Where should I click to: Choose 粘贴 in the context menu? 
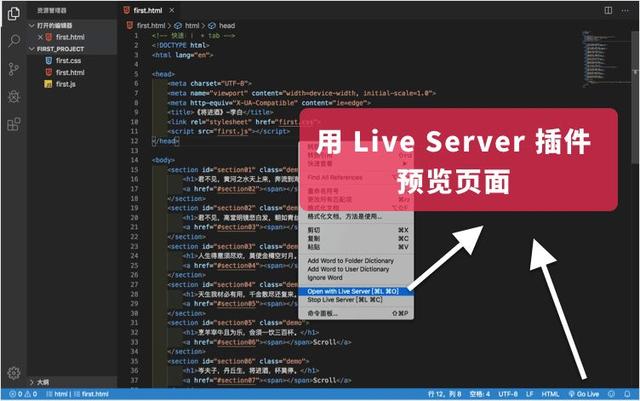pos(356,247)
